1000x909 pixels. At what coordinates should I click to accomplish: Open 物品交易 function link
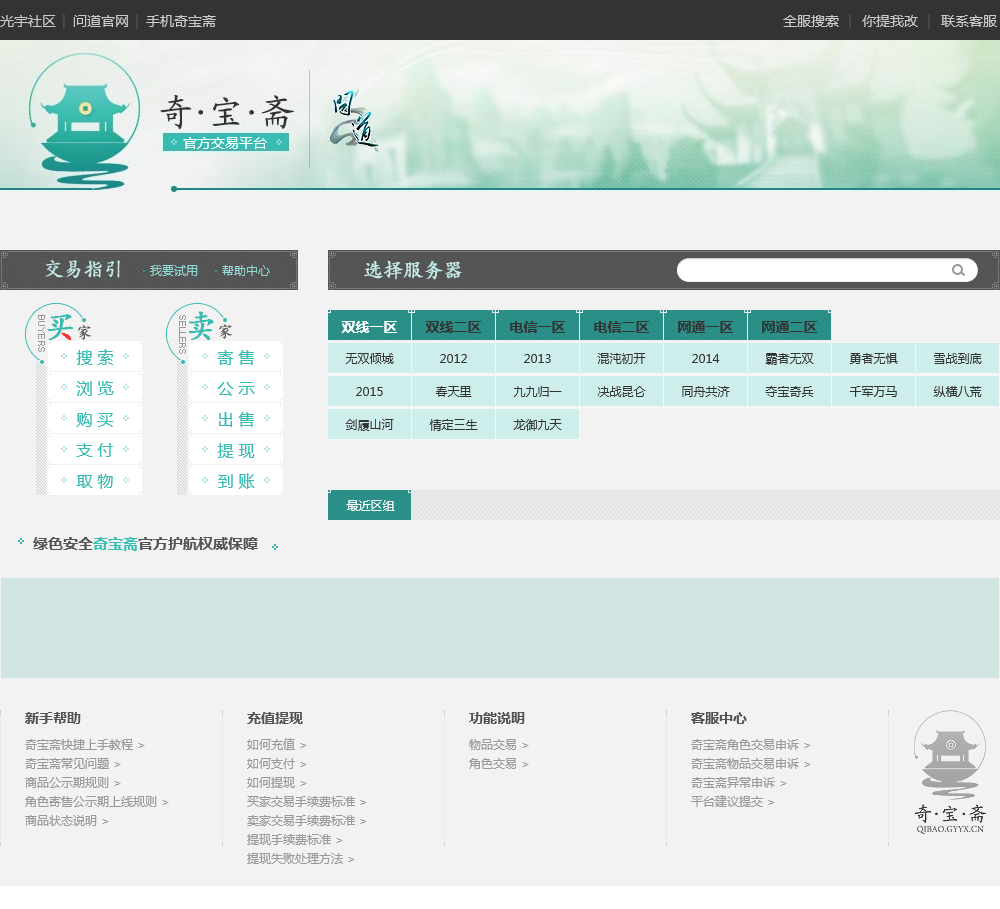coord(498,744)
